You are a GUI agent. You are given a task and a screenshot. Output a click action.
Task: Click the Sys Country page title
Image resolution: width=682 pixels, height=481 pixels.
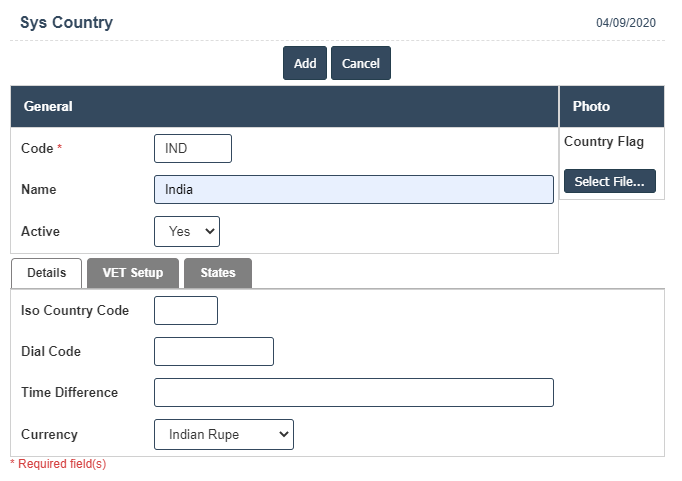click(x=66, y=22)
